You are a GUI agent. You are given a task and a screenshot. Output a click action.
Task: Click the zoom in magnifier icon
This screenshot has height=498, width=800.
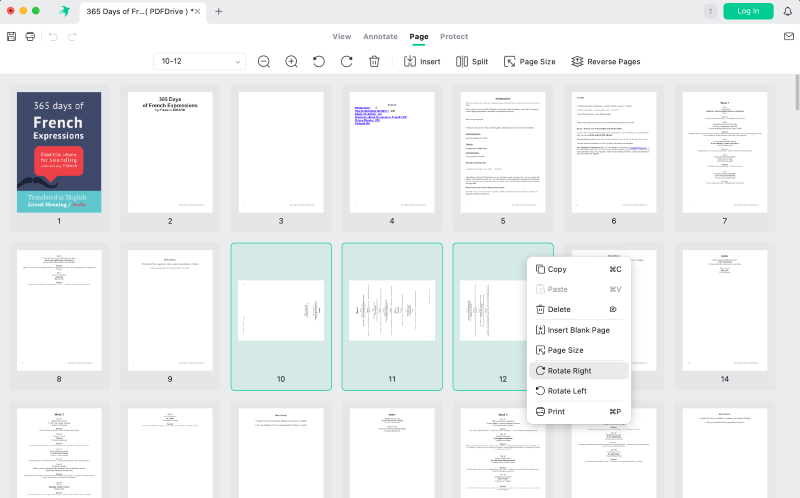pyautogui.click(x=291, y=61)
